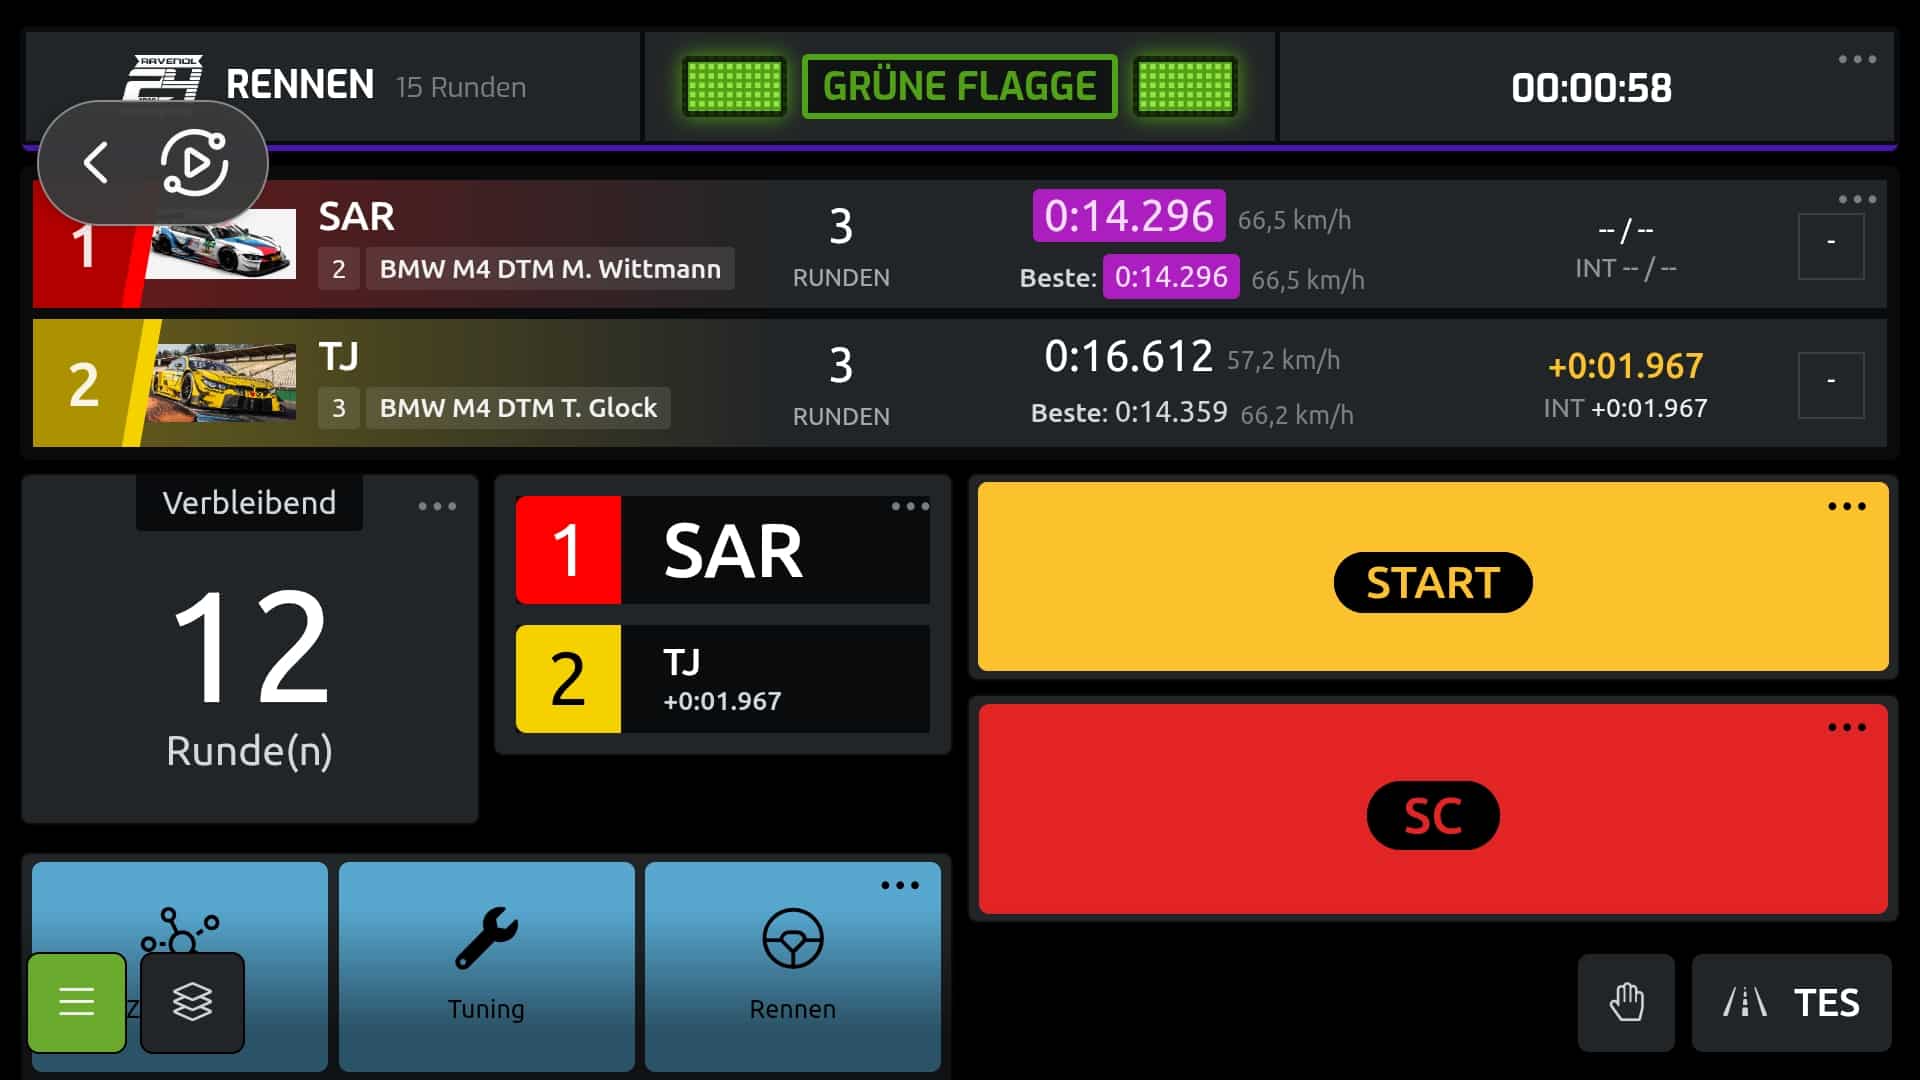The height and width of the screenshot is (1080, 1920).
Task: Select the TJ entry in the mini leaderboard
Action: point(723,679)
